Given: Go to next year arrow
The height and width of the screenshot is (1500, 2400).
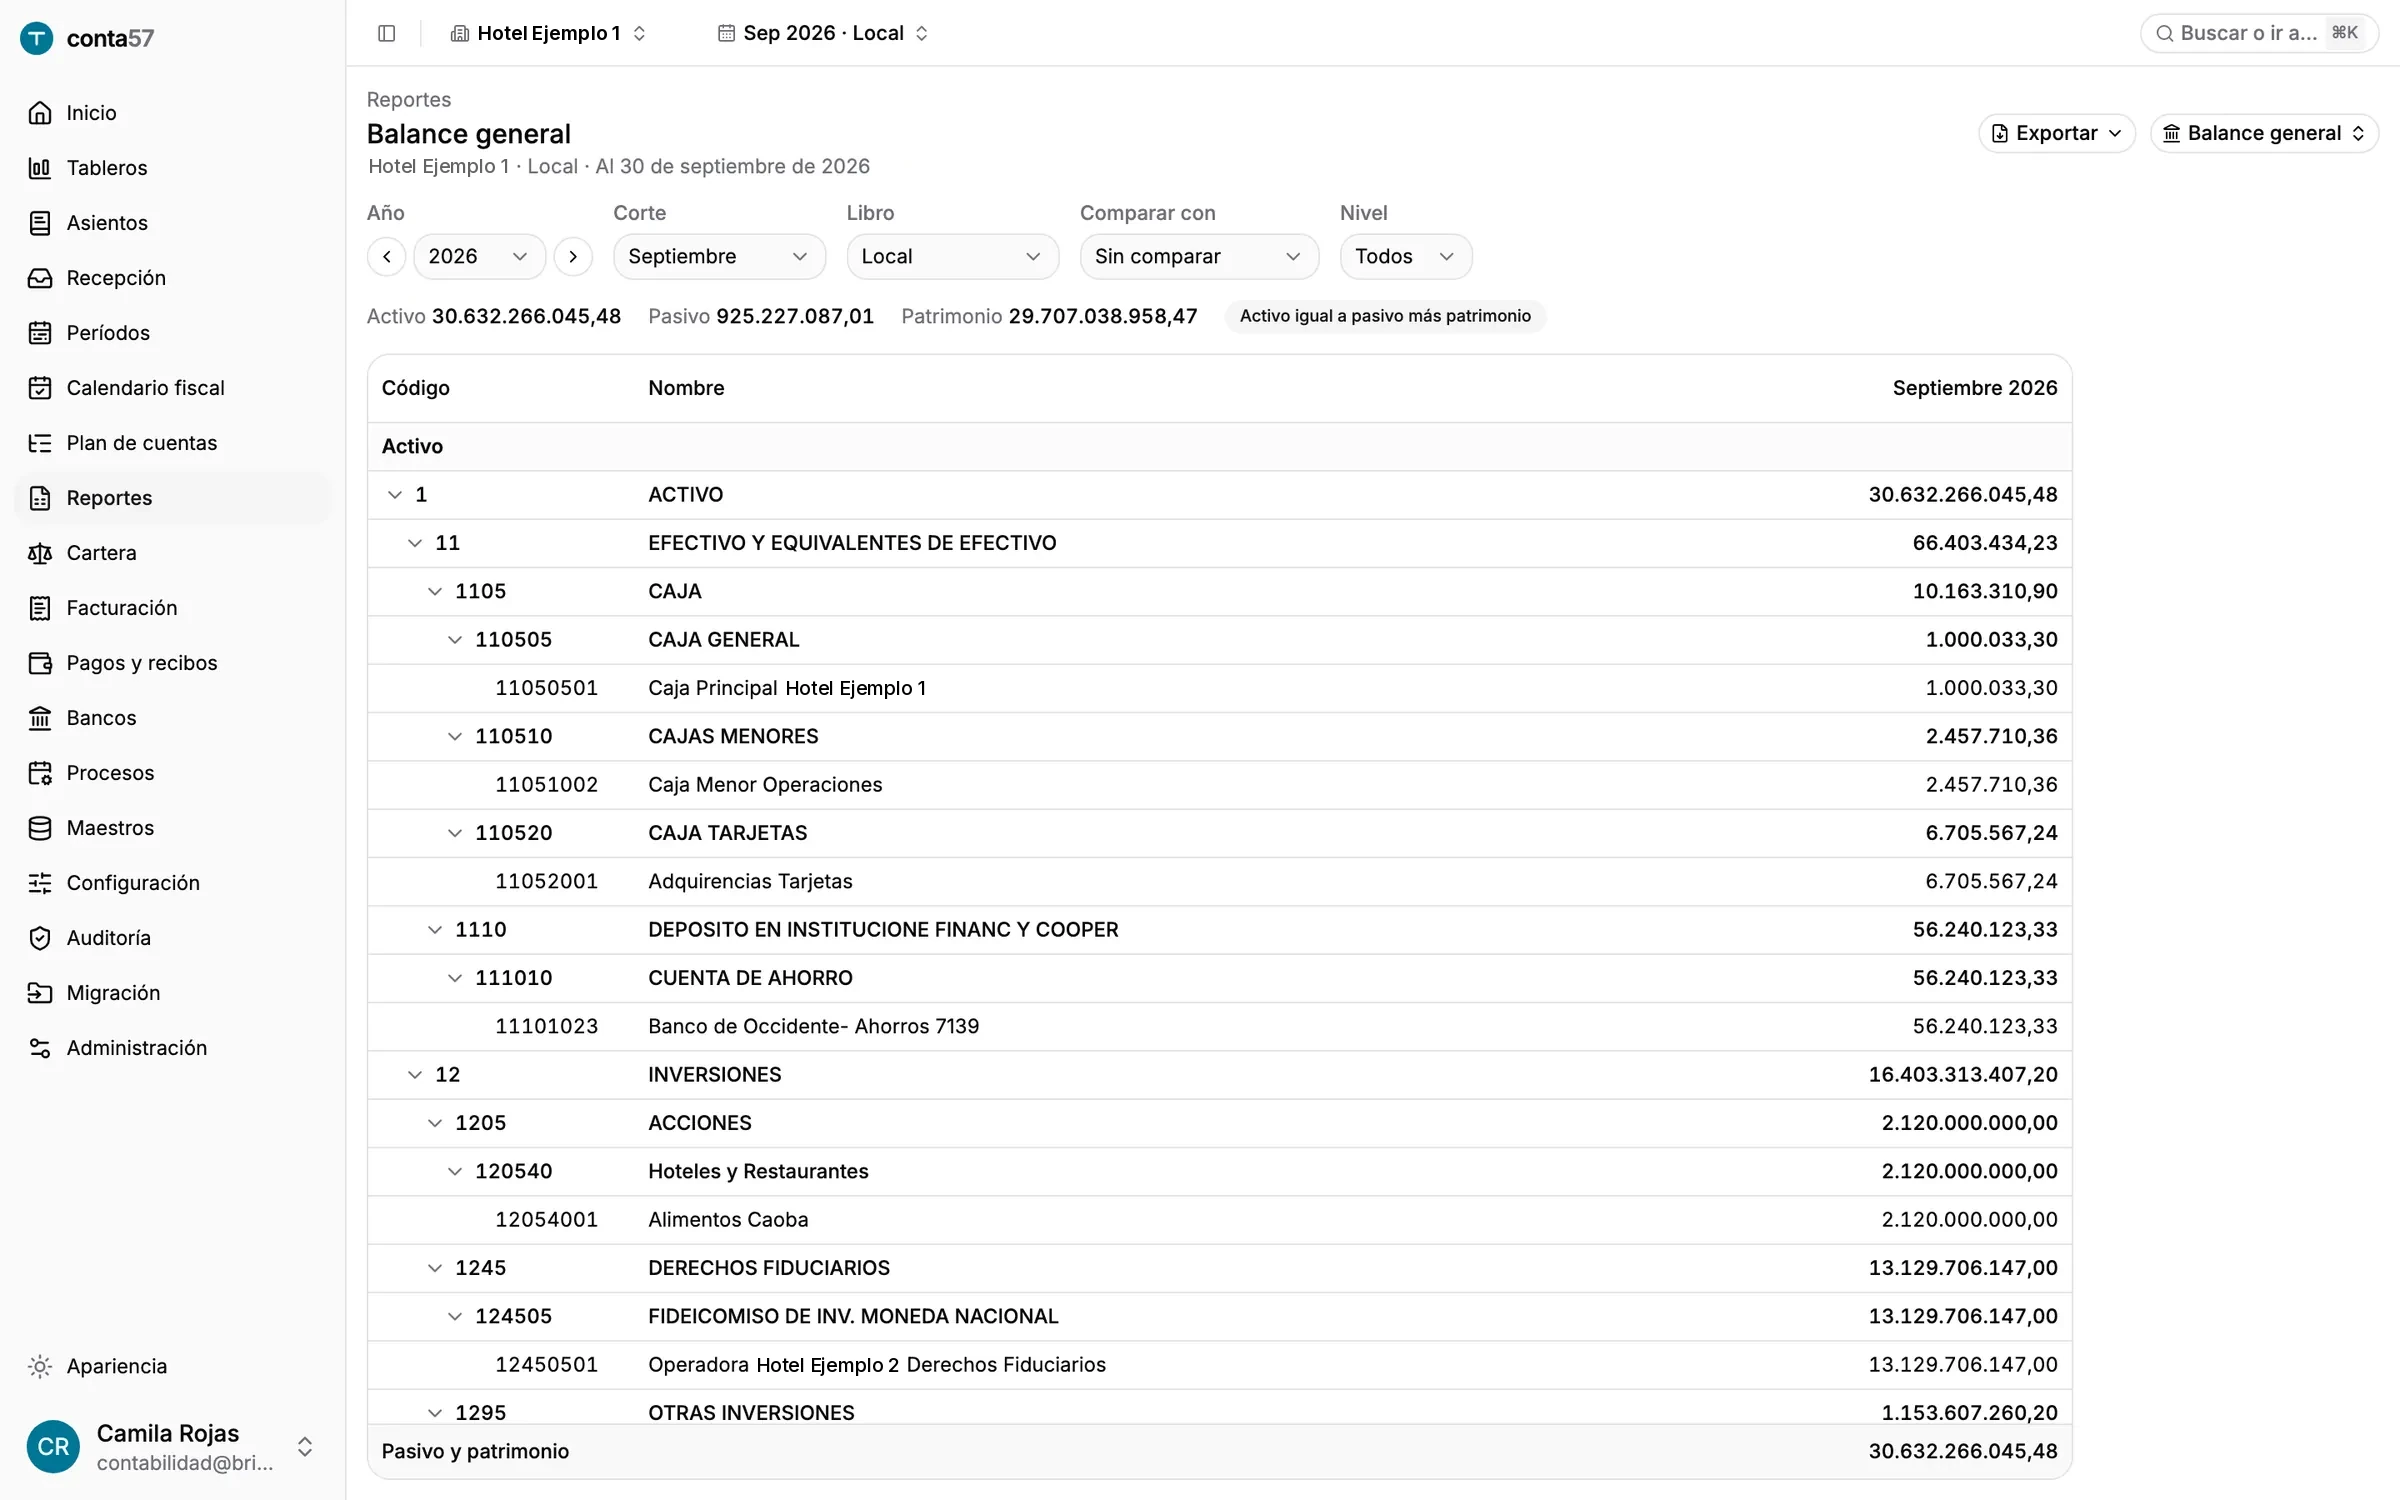Looking at the screenshot, I should tap(573, 257).
